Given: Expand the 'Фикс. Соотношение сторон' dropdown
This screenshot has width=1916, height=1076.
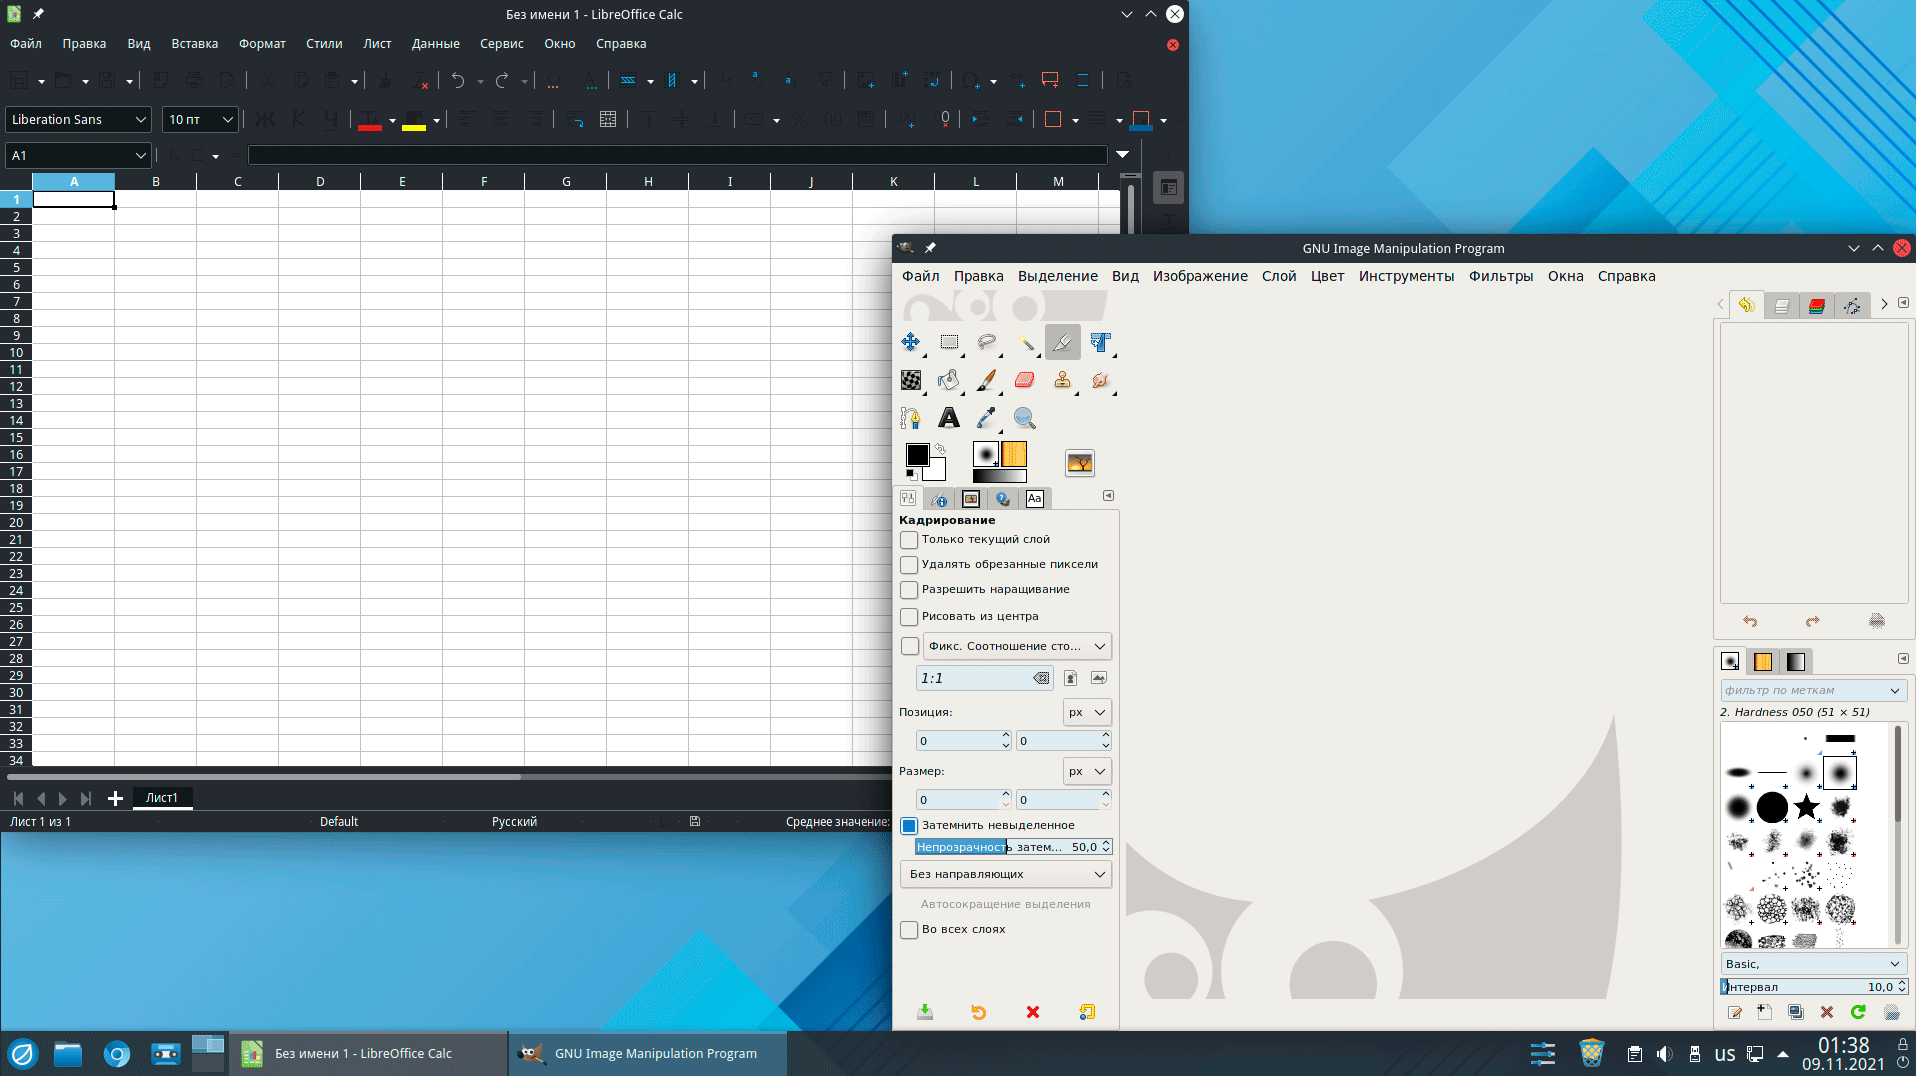Looking at the screenshot, I should [x=1016, y=646].
